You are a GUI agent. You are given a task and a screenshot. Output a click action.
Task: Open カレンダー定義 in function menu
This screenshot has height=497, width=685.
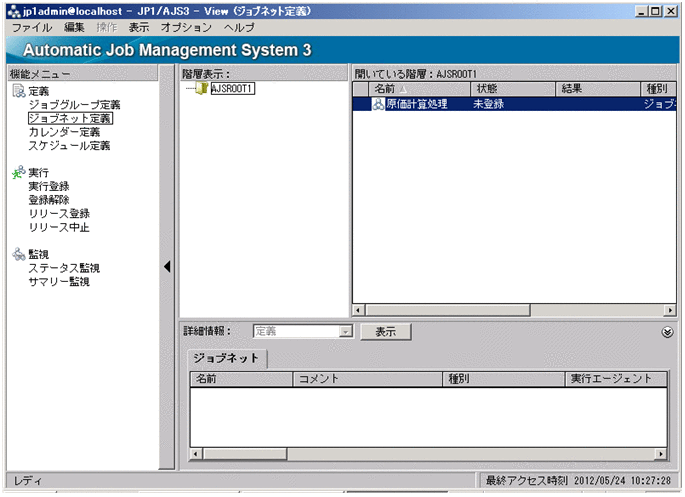[x=64, y=132]
